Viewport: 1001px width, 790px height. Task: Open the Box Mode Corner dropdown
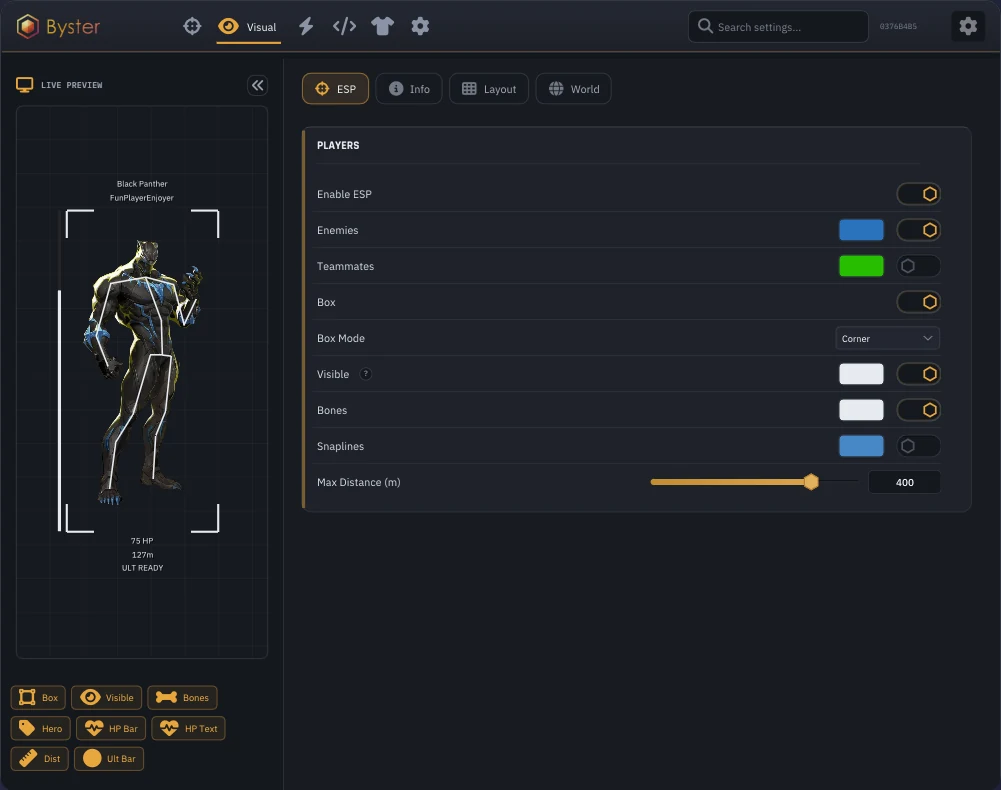(887, 338)
